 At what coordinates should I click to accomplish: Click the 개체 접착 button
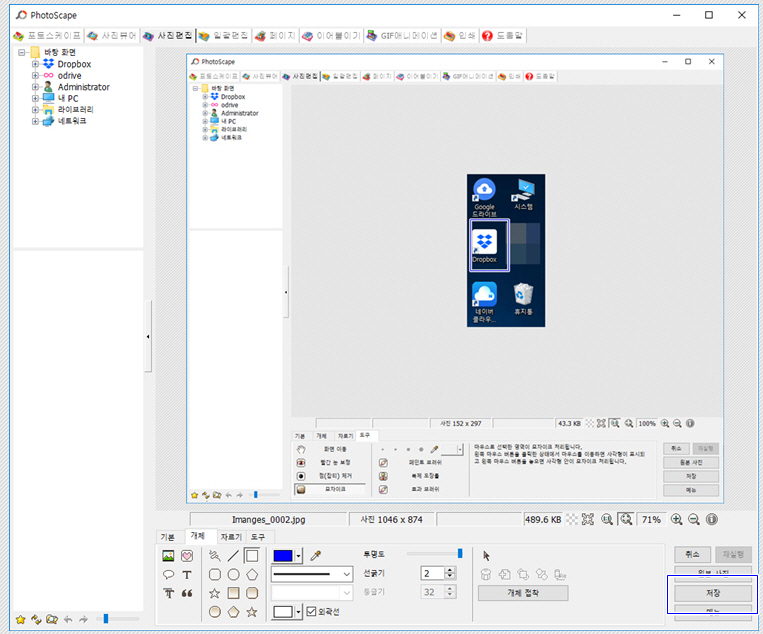pos(523,593)
